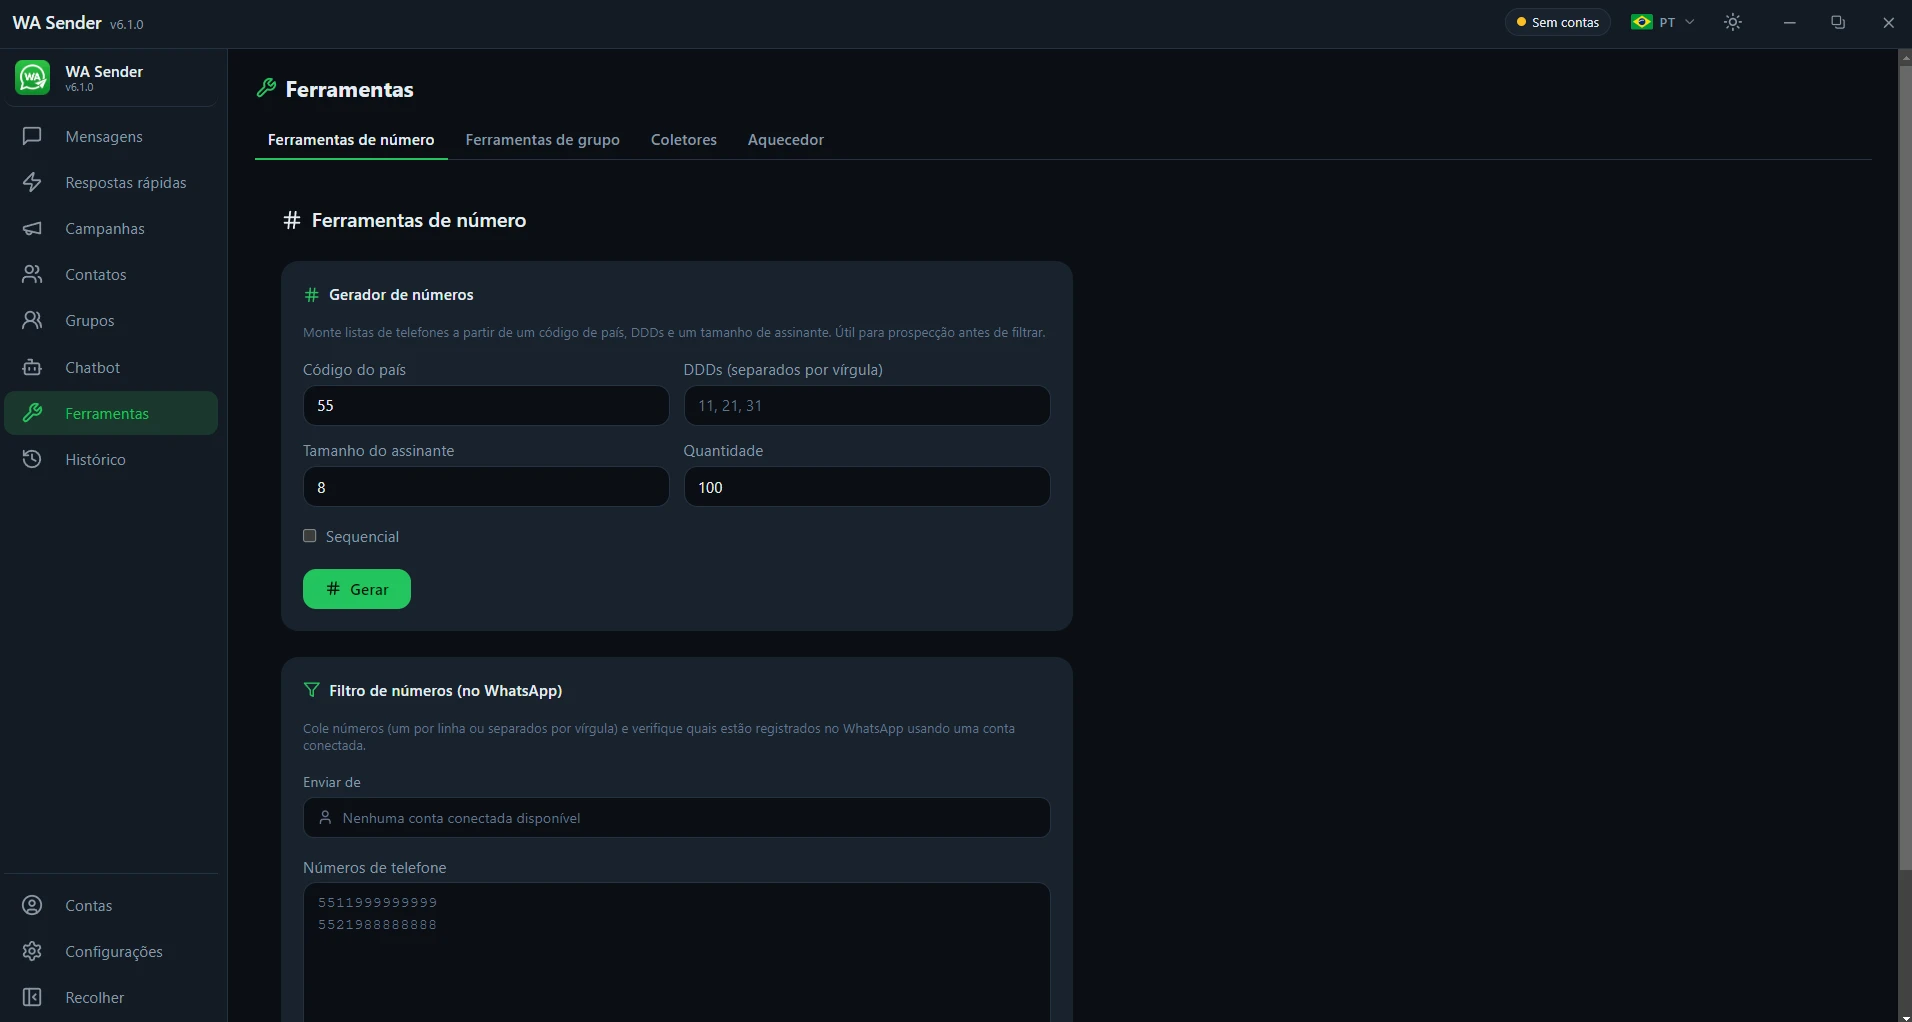Click the Histórico clock icon
Viewport: 1912px width, 1022px height.
pyautogui.click(x=32, y=459)
